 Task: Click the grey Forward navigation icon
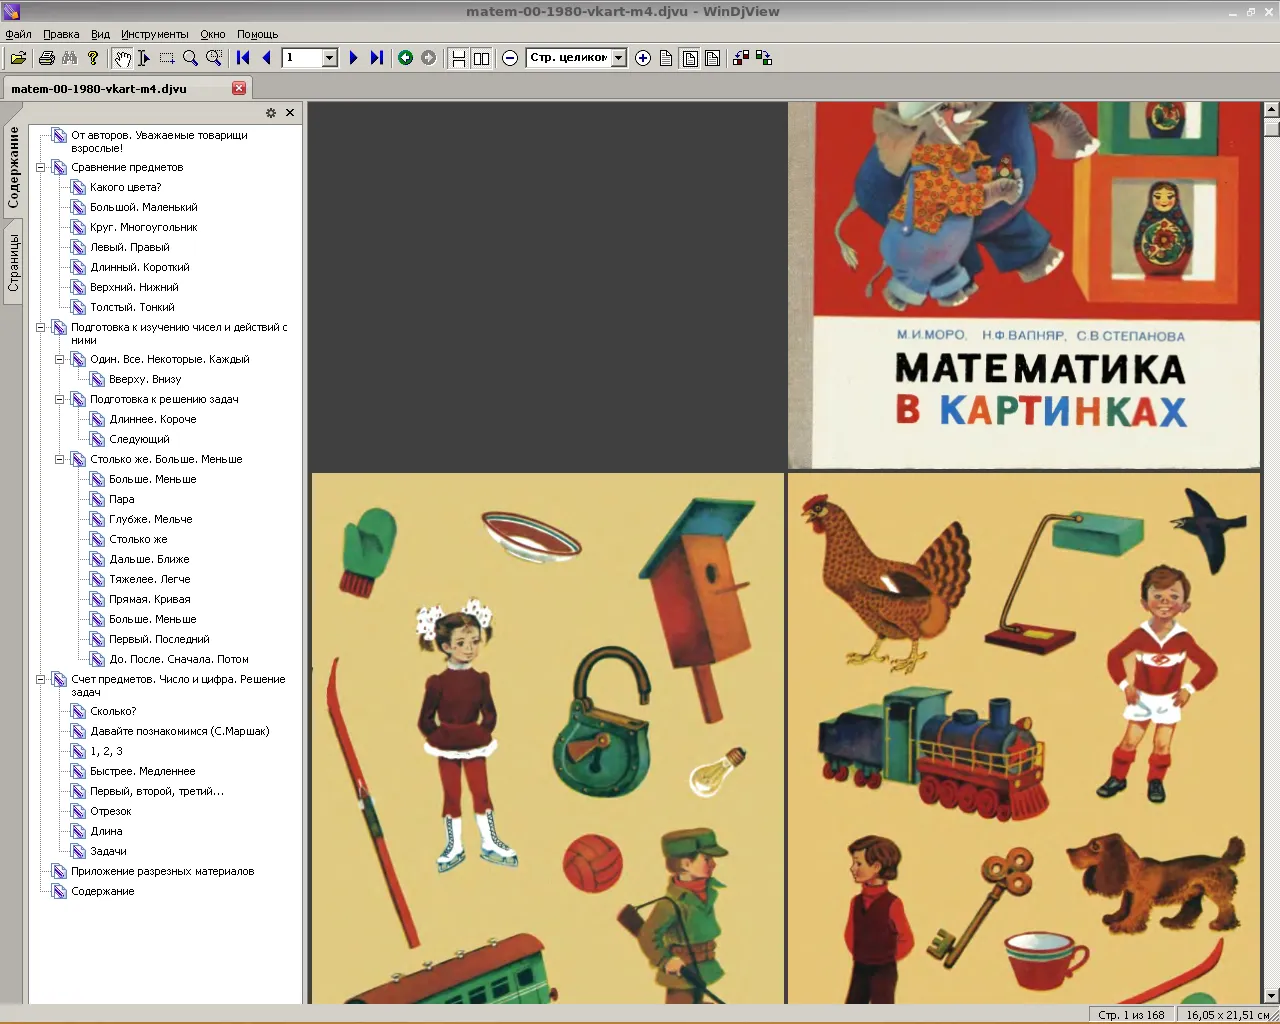pos(428,58)
